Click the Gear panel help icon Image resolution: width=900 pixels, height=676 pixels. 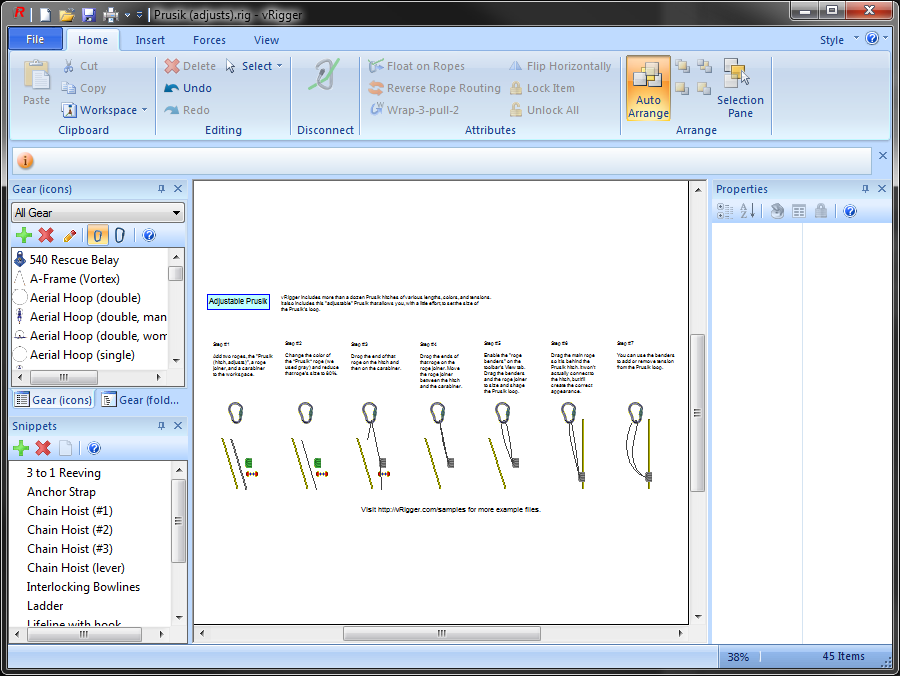149,236
